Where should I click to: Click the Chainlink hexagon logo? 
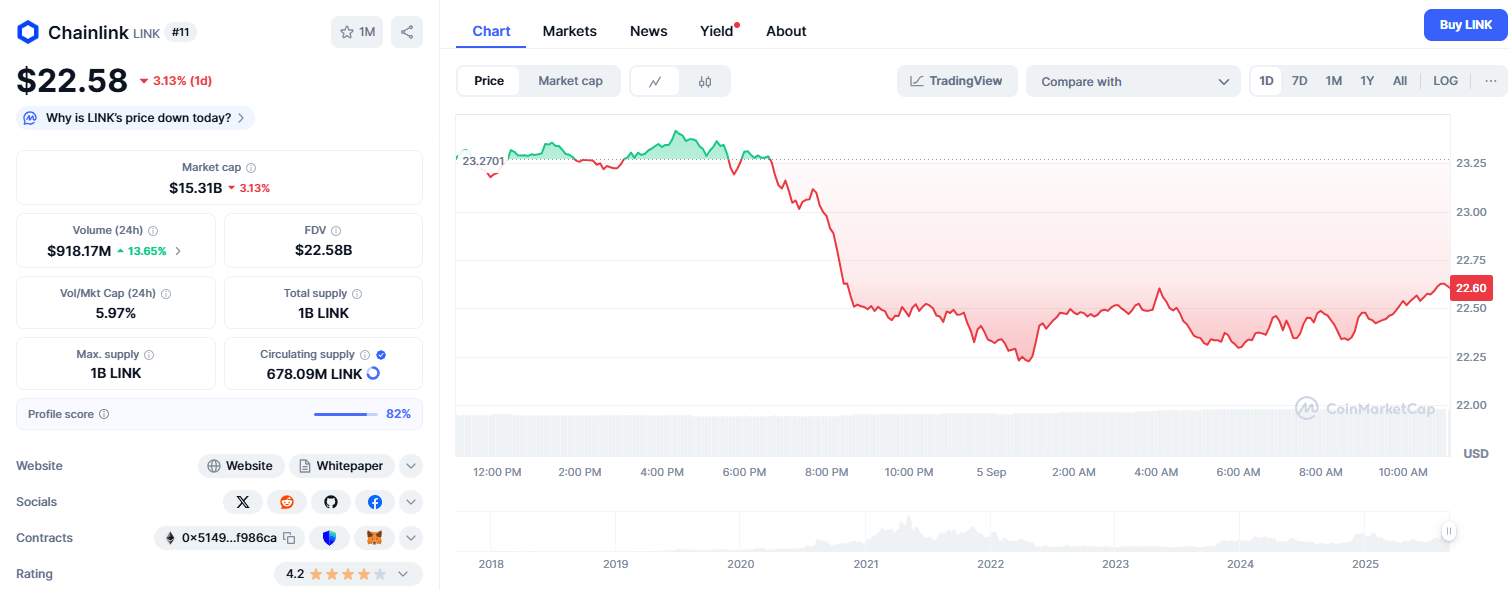click(x=28, y=32)
